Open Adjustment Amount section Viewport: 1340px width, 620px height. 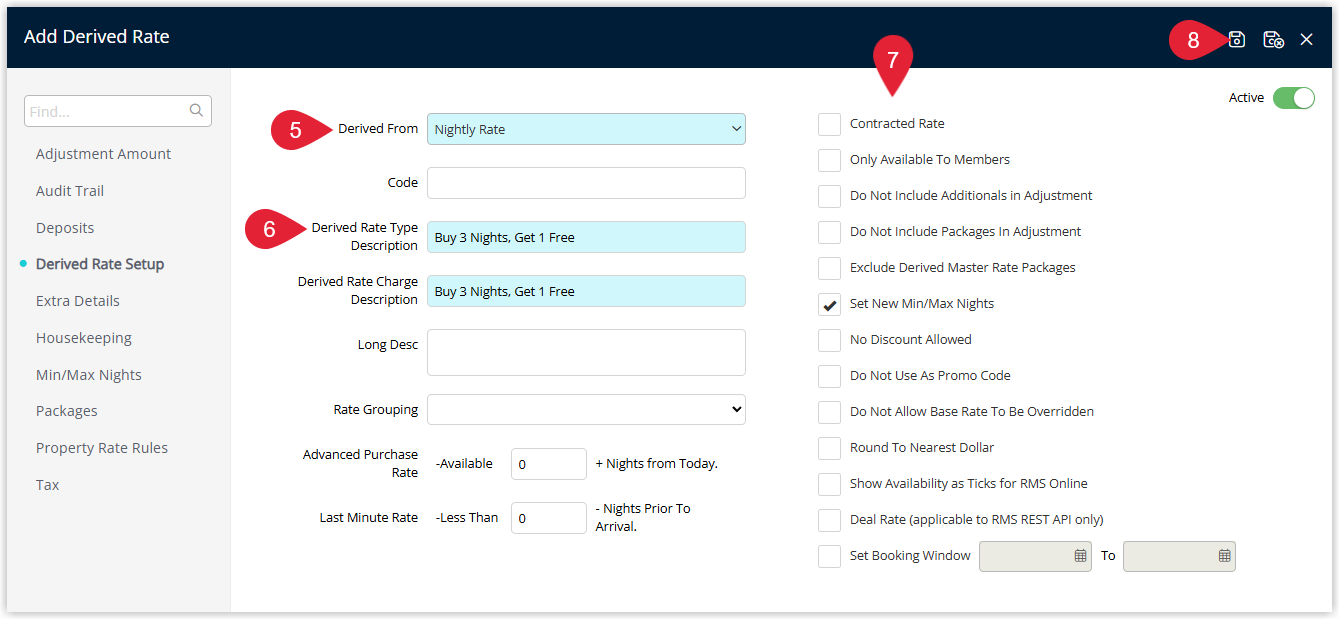[x=103, y=154]
